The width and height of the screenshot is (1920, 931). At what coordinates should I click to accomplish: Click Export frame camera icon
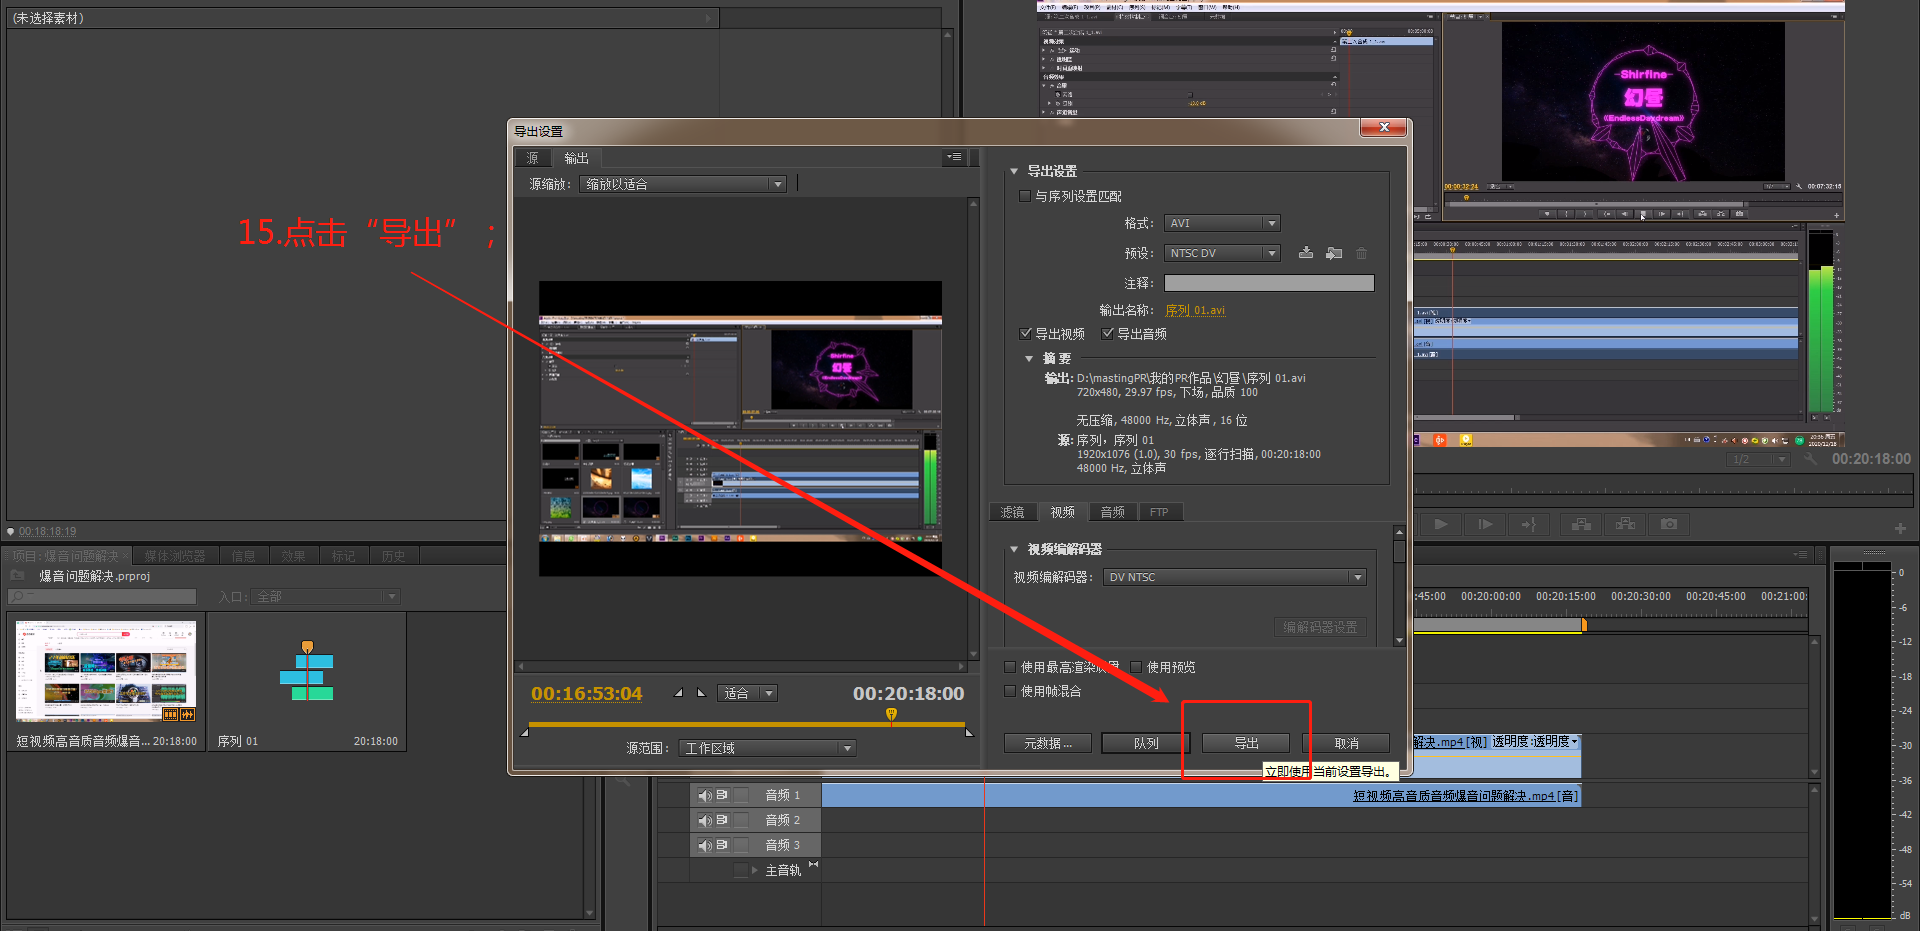(1669, 524)
